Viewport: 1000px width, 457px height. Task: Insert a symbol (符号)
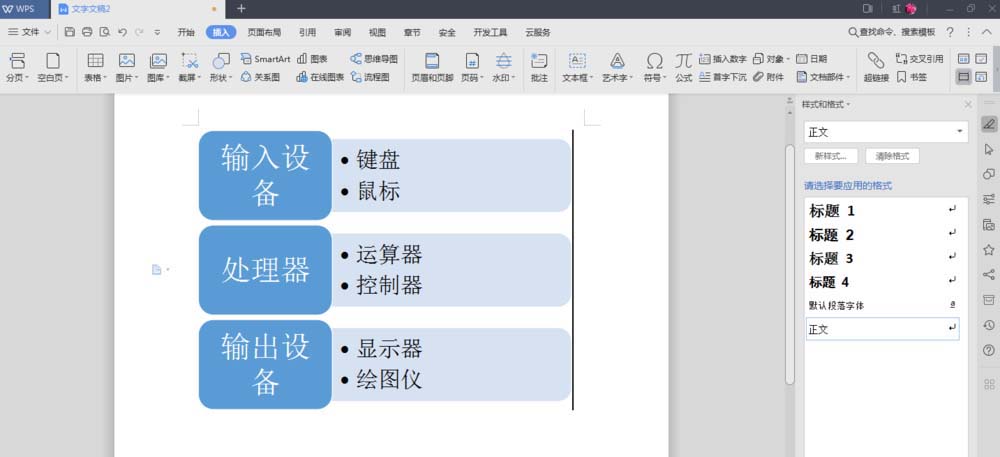(654, 68)
